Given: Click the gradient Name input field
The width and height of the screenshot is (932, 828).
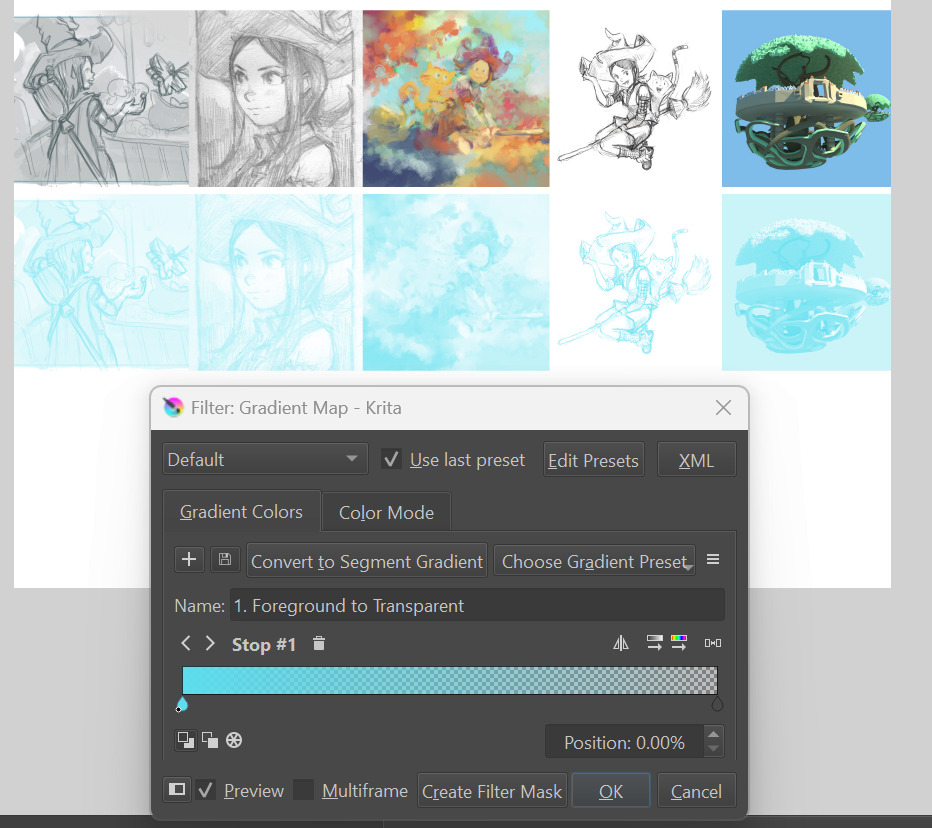Looking at the screenshot, I should click(477, 606).
